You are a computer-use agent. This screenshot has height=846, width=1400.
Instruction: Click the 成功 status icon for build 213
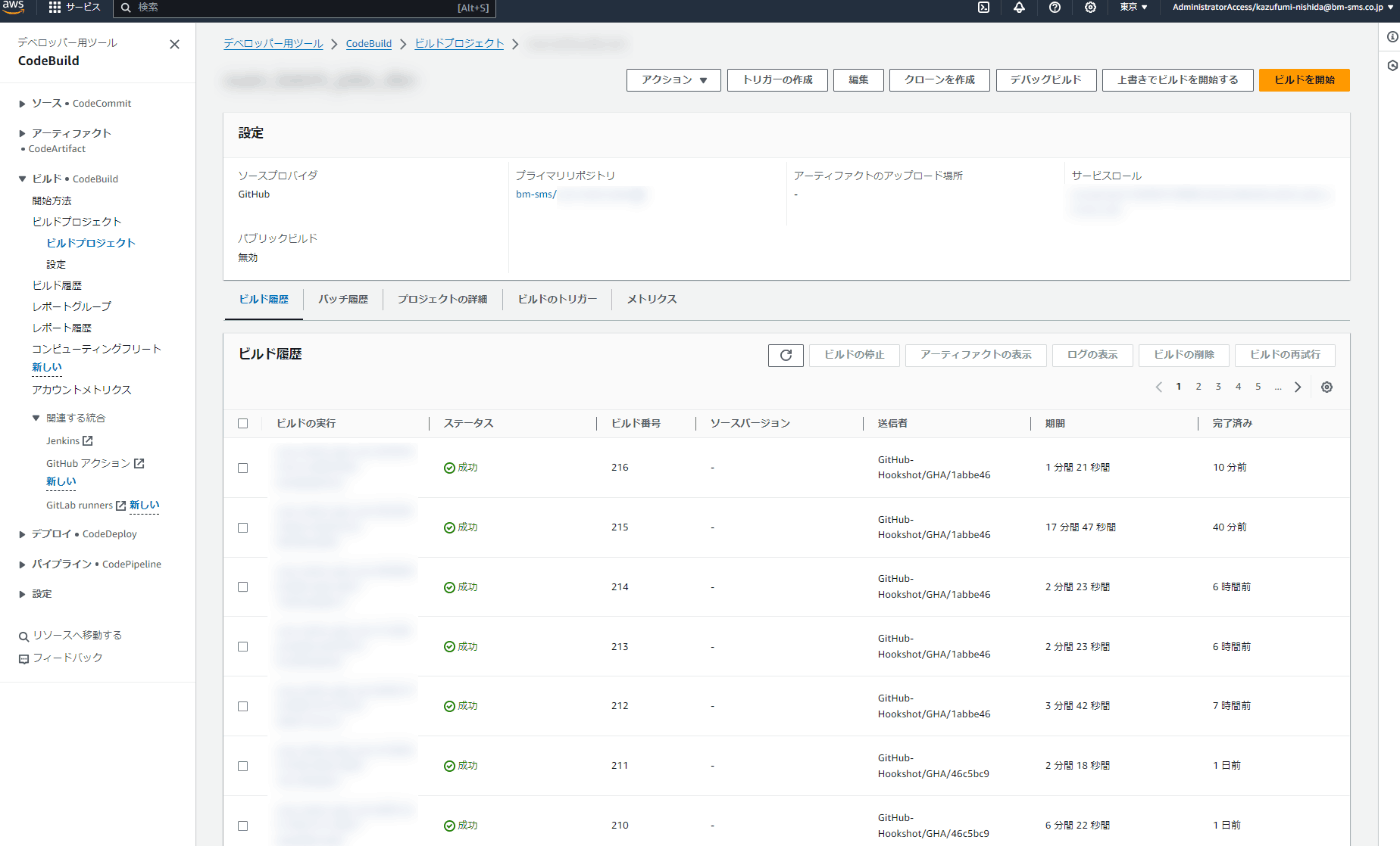pos(450,647)
